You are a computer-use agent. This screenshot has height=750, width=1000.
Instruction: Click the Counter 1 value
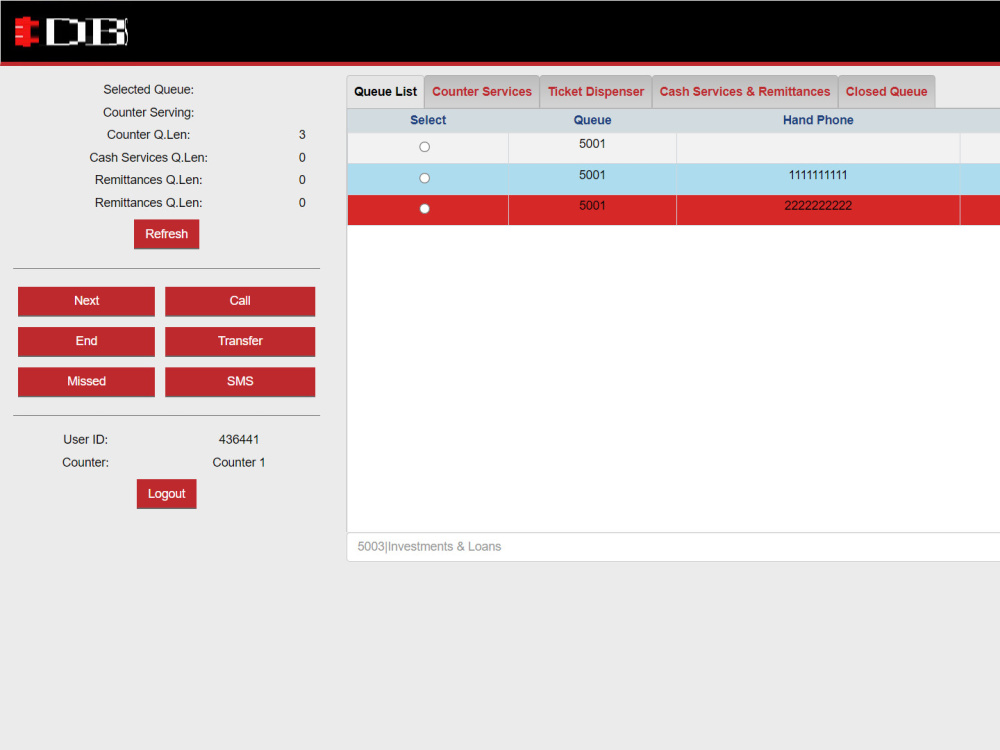239,462
